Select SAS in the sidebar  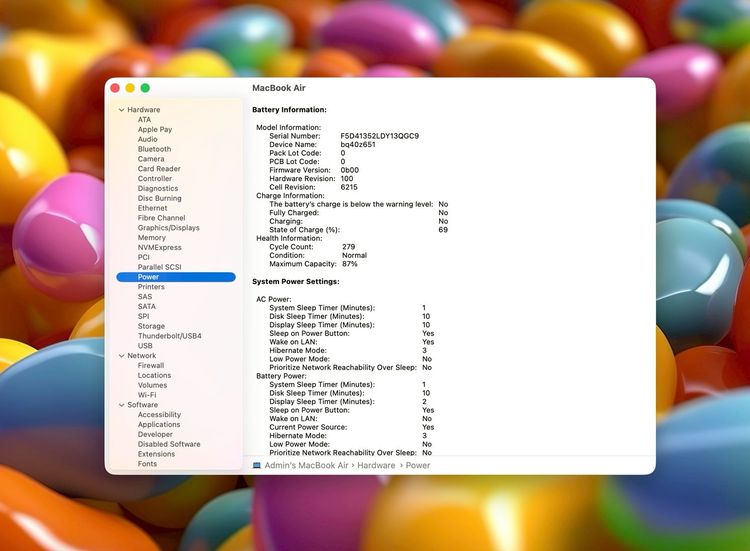(145, 297)
